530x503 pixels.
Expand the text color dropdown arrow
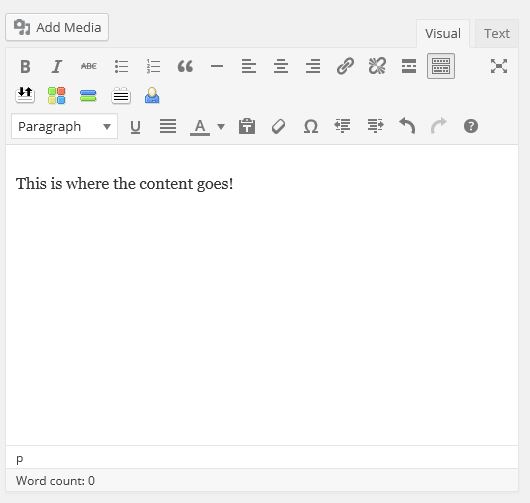click(x=221, y=127)
